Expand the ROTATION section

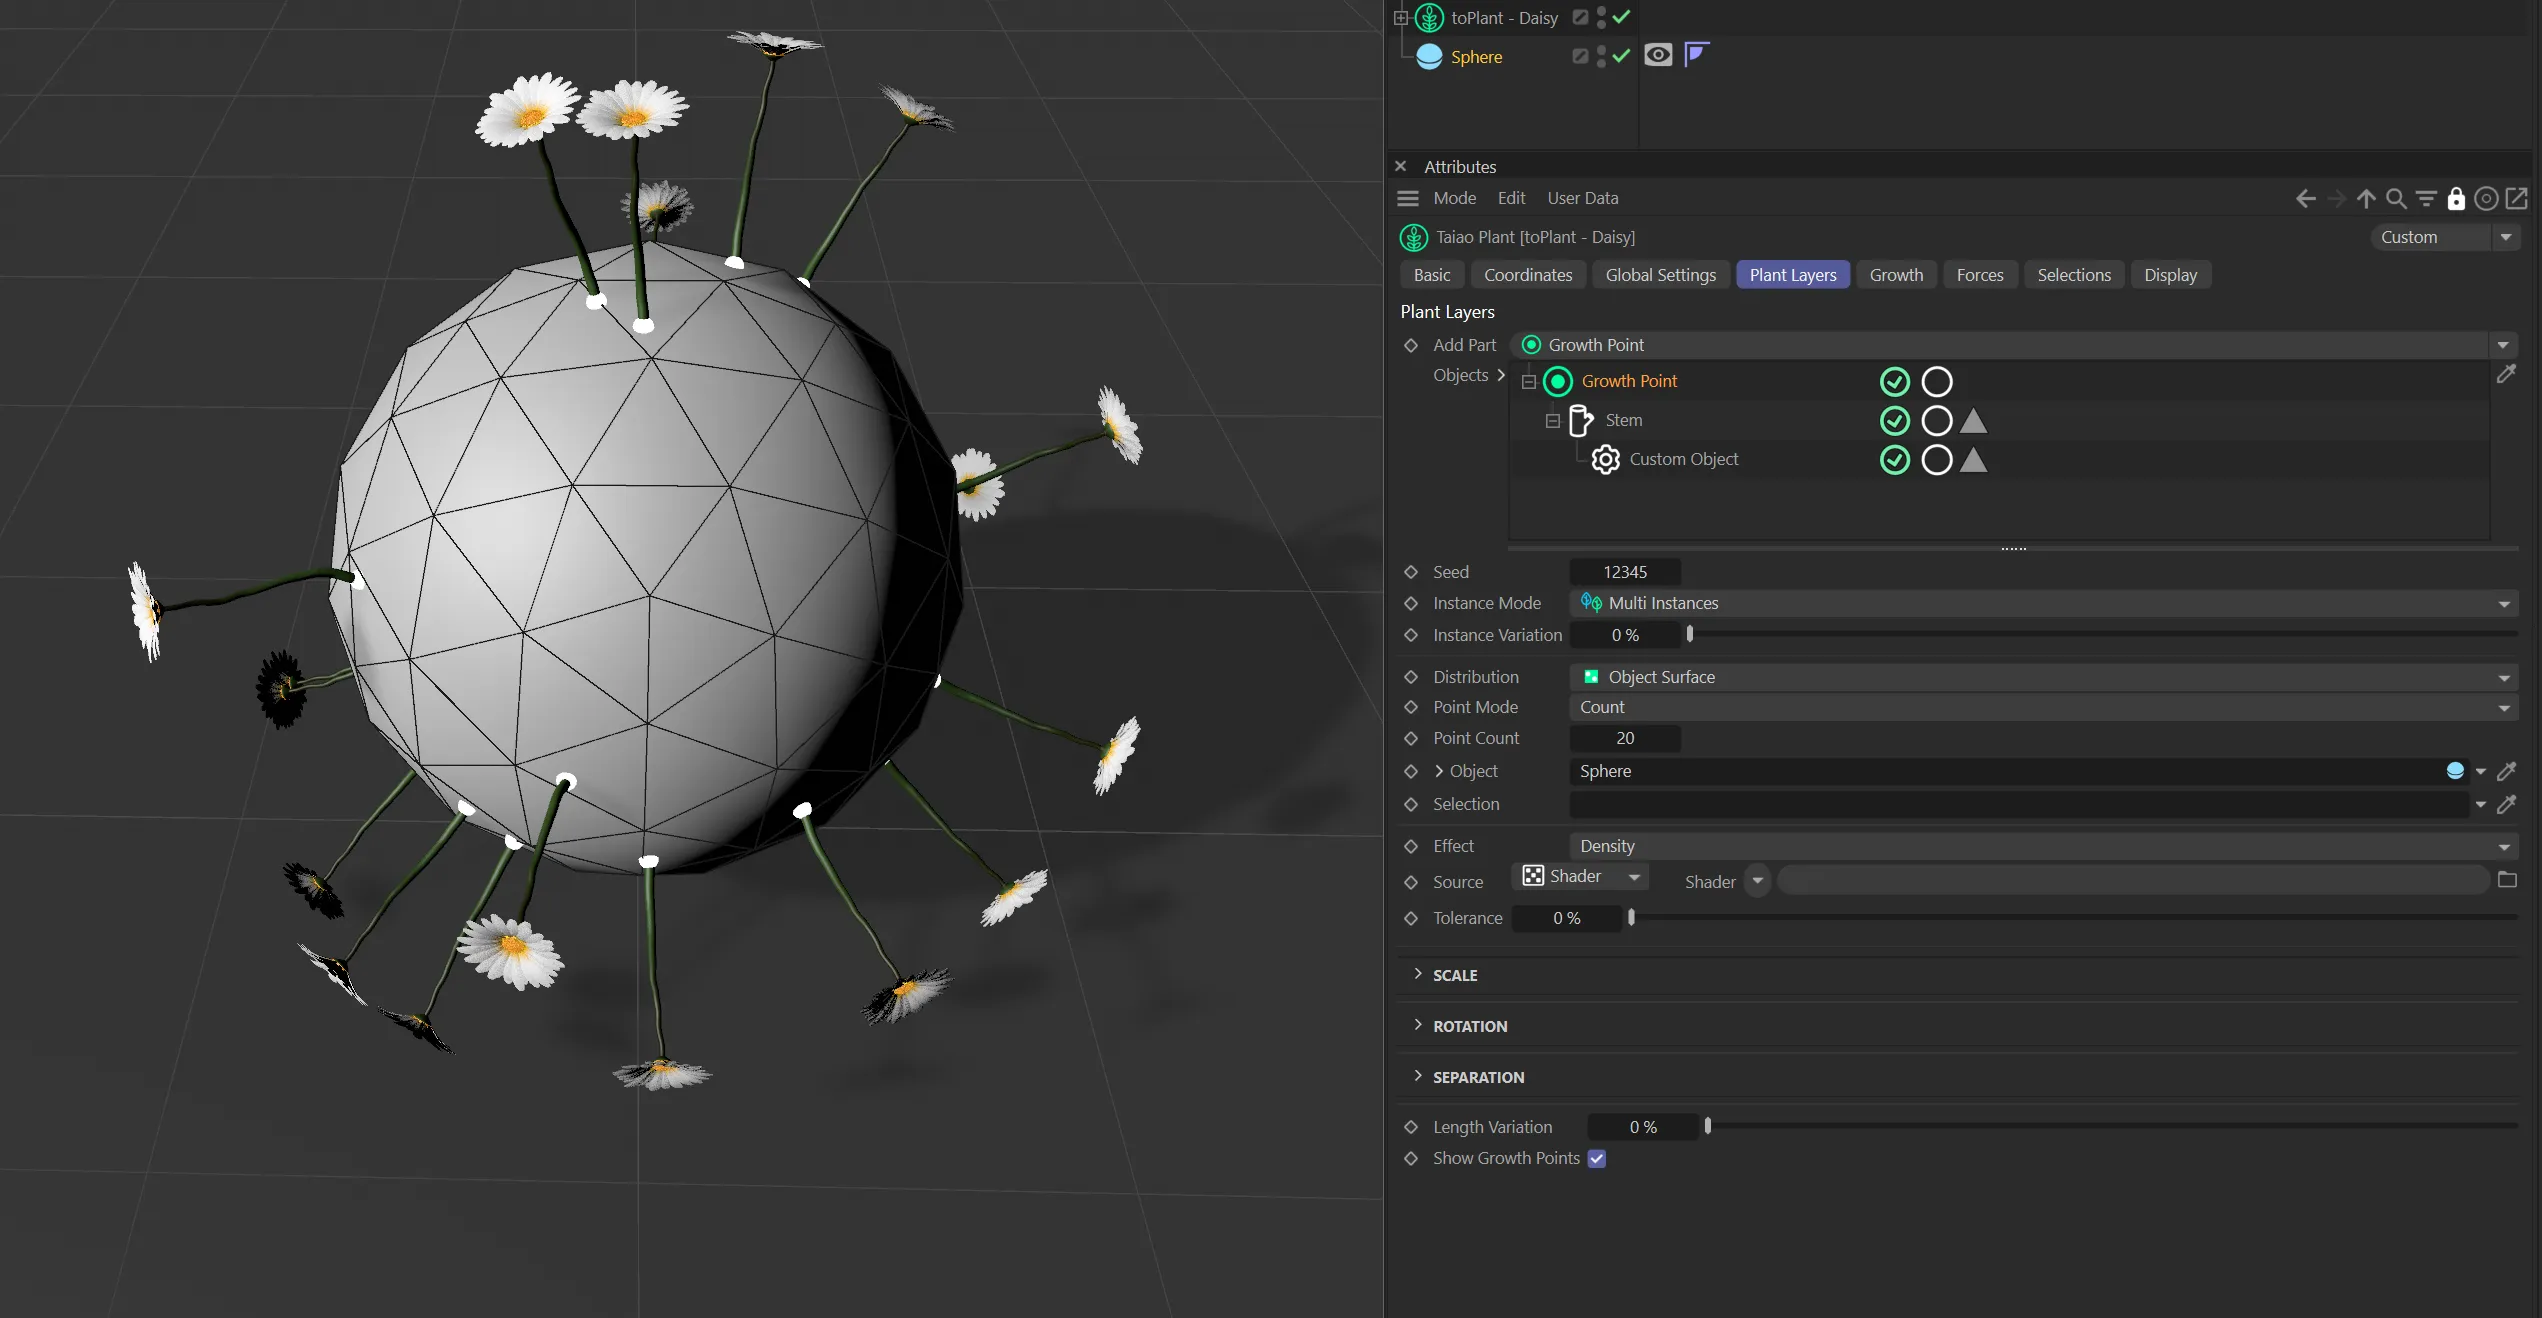coord(1469,1026)
